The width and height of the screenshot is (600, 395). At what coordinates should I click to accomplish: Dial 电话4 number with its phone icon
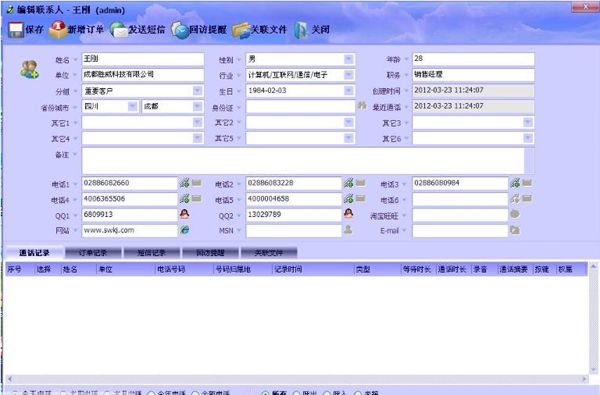[x=185, y=199]
